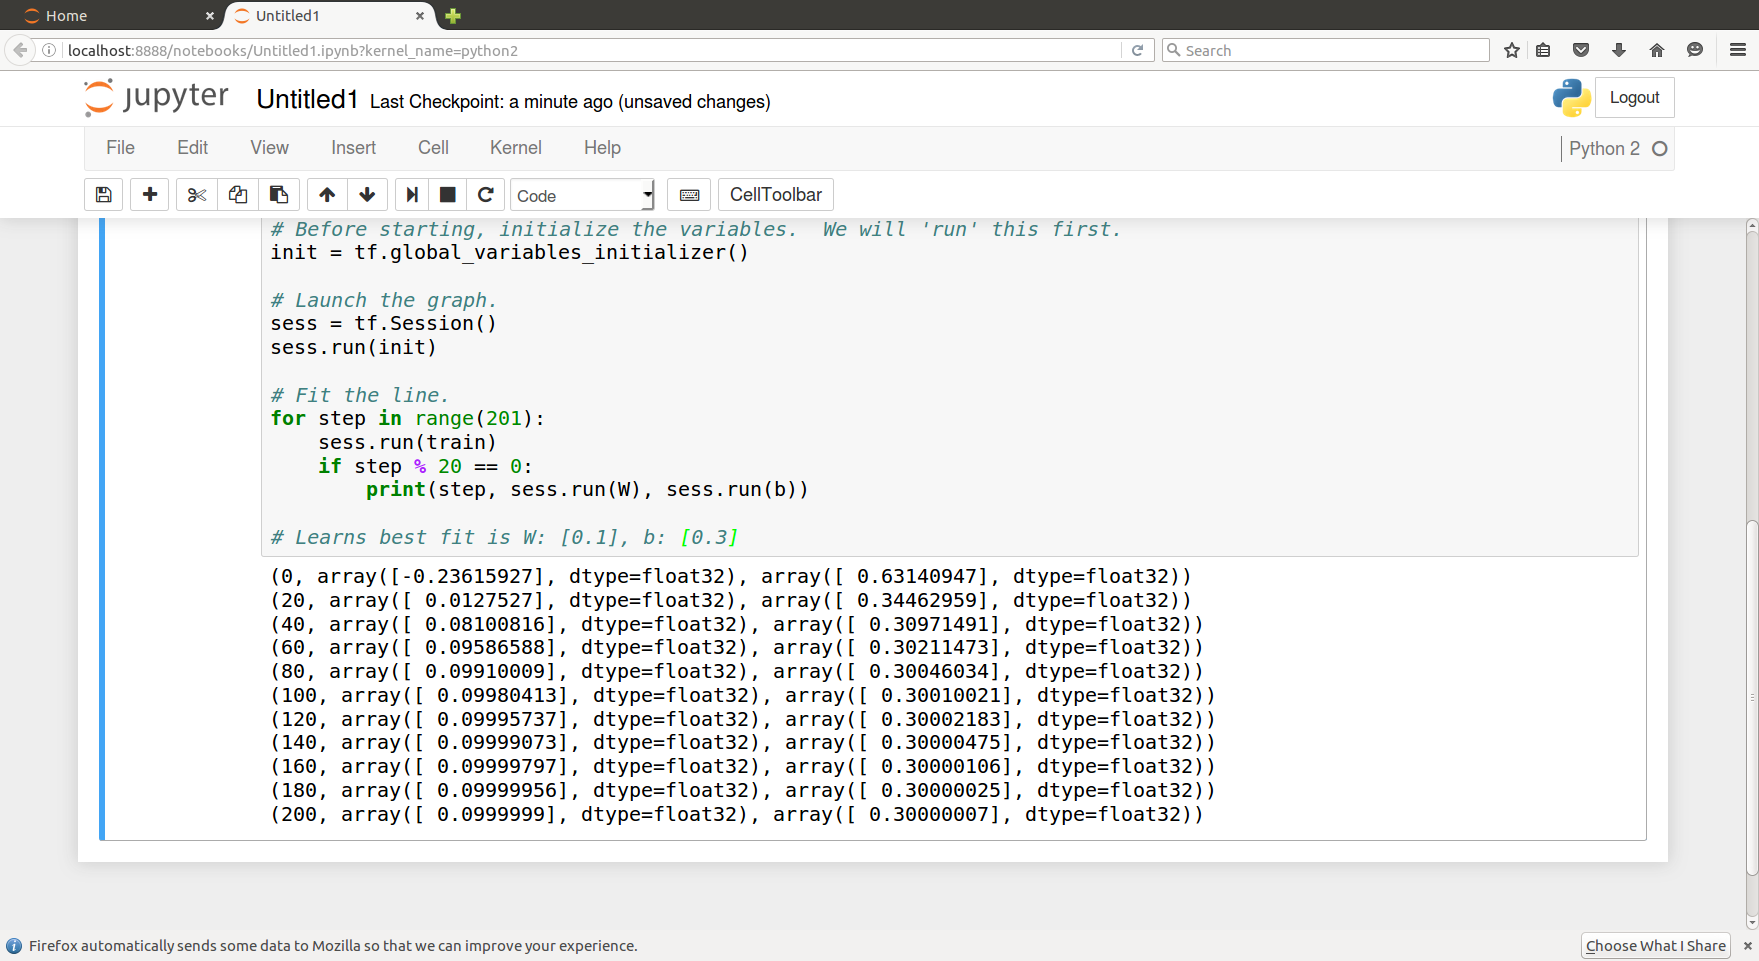1759x961 pixels.
Task: Toggle the CellToolbar display
Action: coord(775,194)
